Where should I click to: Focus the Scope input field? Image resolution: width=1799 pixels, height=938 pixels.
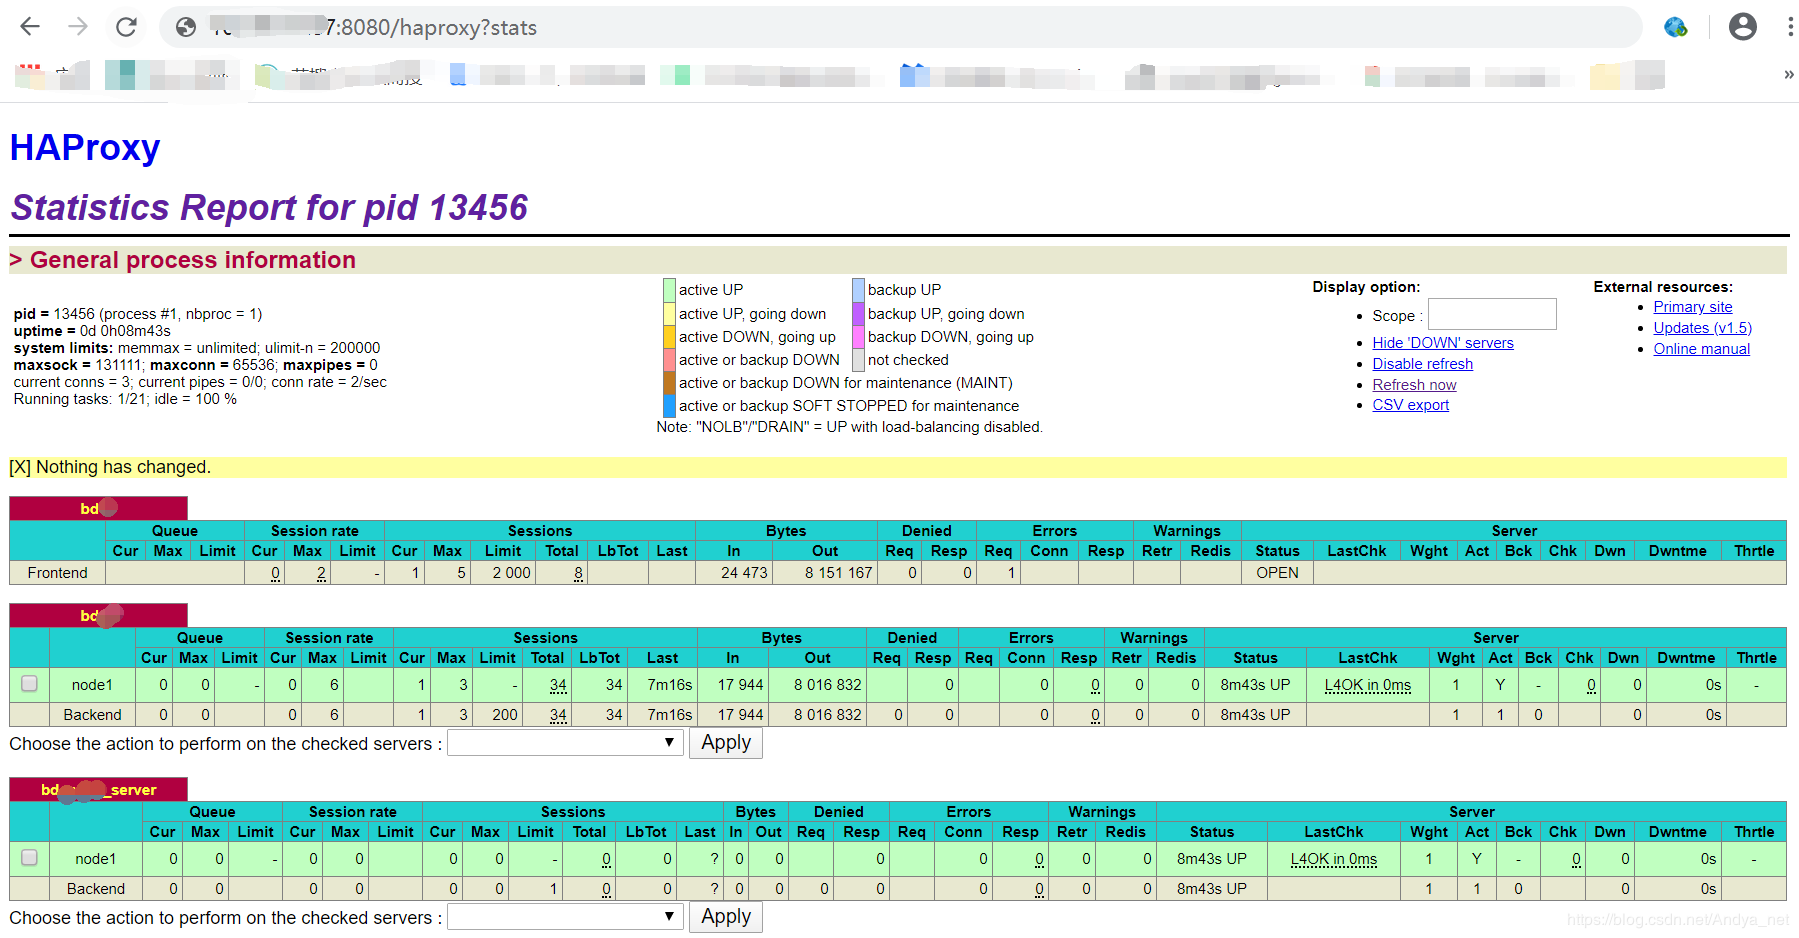pyautogui.click(x=1492, y=314)
